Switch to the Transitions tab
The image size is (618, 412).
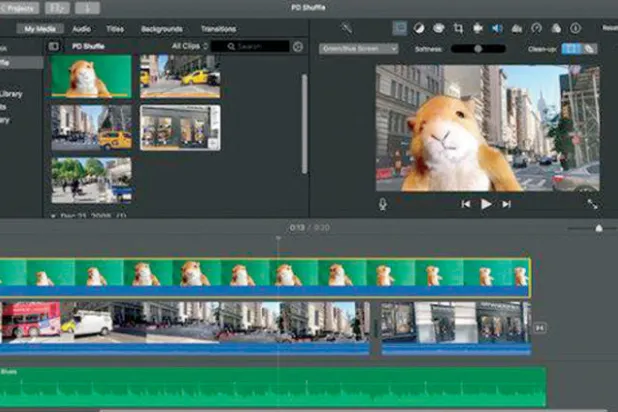[x=218, y=29]
